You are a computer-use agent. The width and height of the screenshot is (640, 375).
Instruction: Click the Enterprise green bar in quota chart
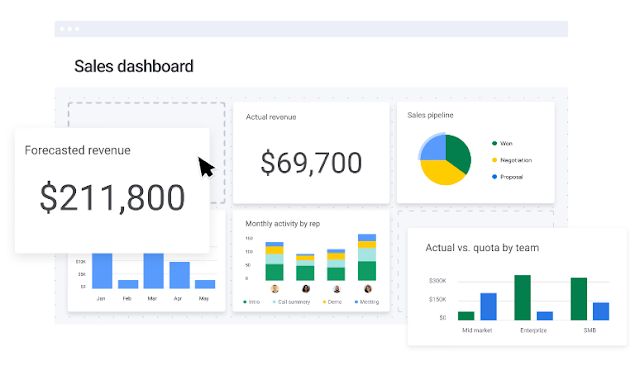click(x=522, y=297)
